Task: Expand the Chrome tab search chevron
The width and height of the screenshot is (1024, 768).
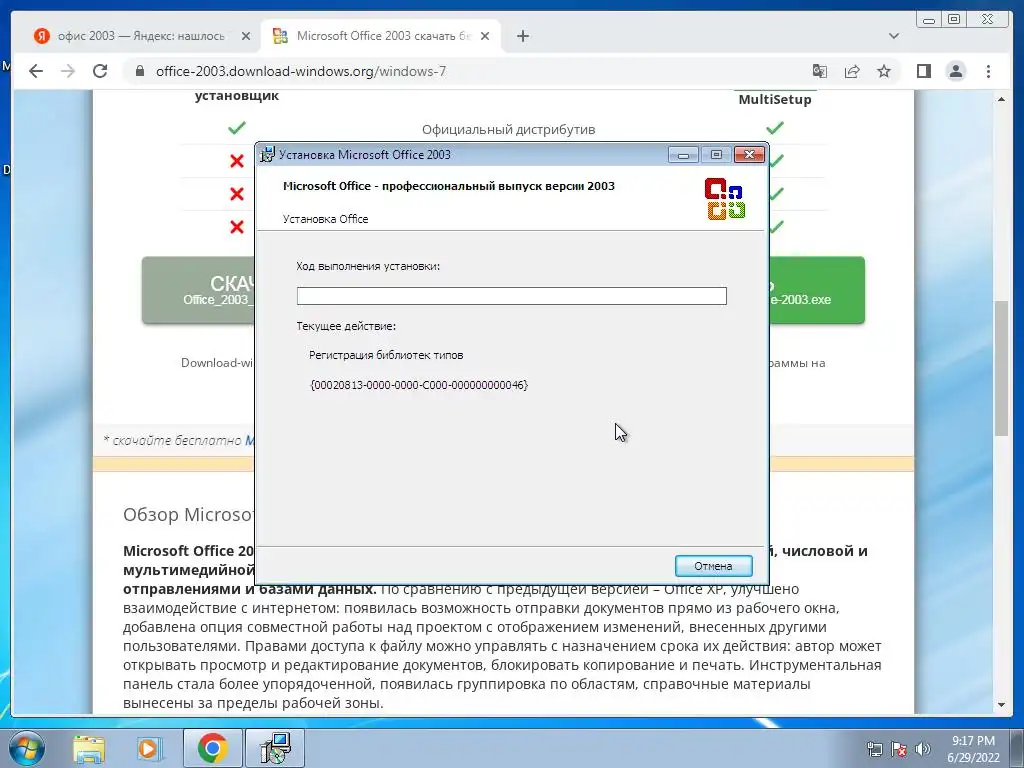Action: click(x=894, y=36)
